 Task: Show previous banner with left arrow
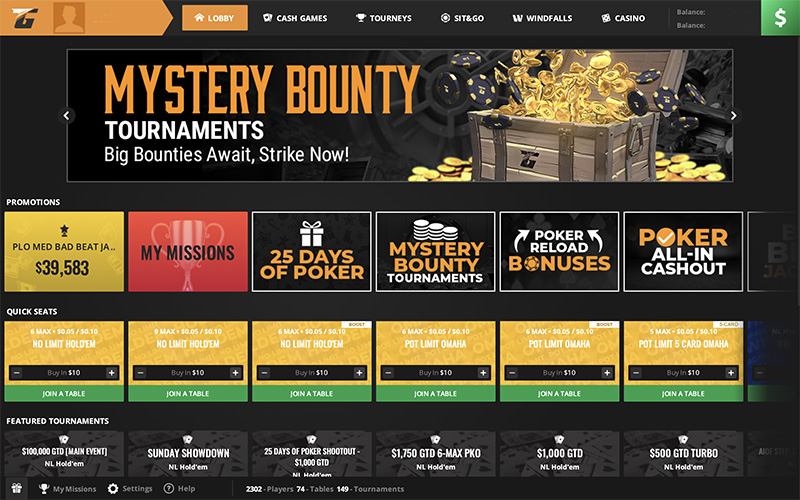(x=66, y=116)
